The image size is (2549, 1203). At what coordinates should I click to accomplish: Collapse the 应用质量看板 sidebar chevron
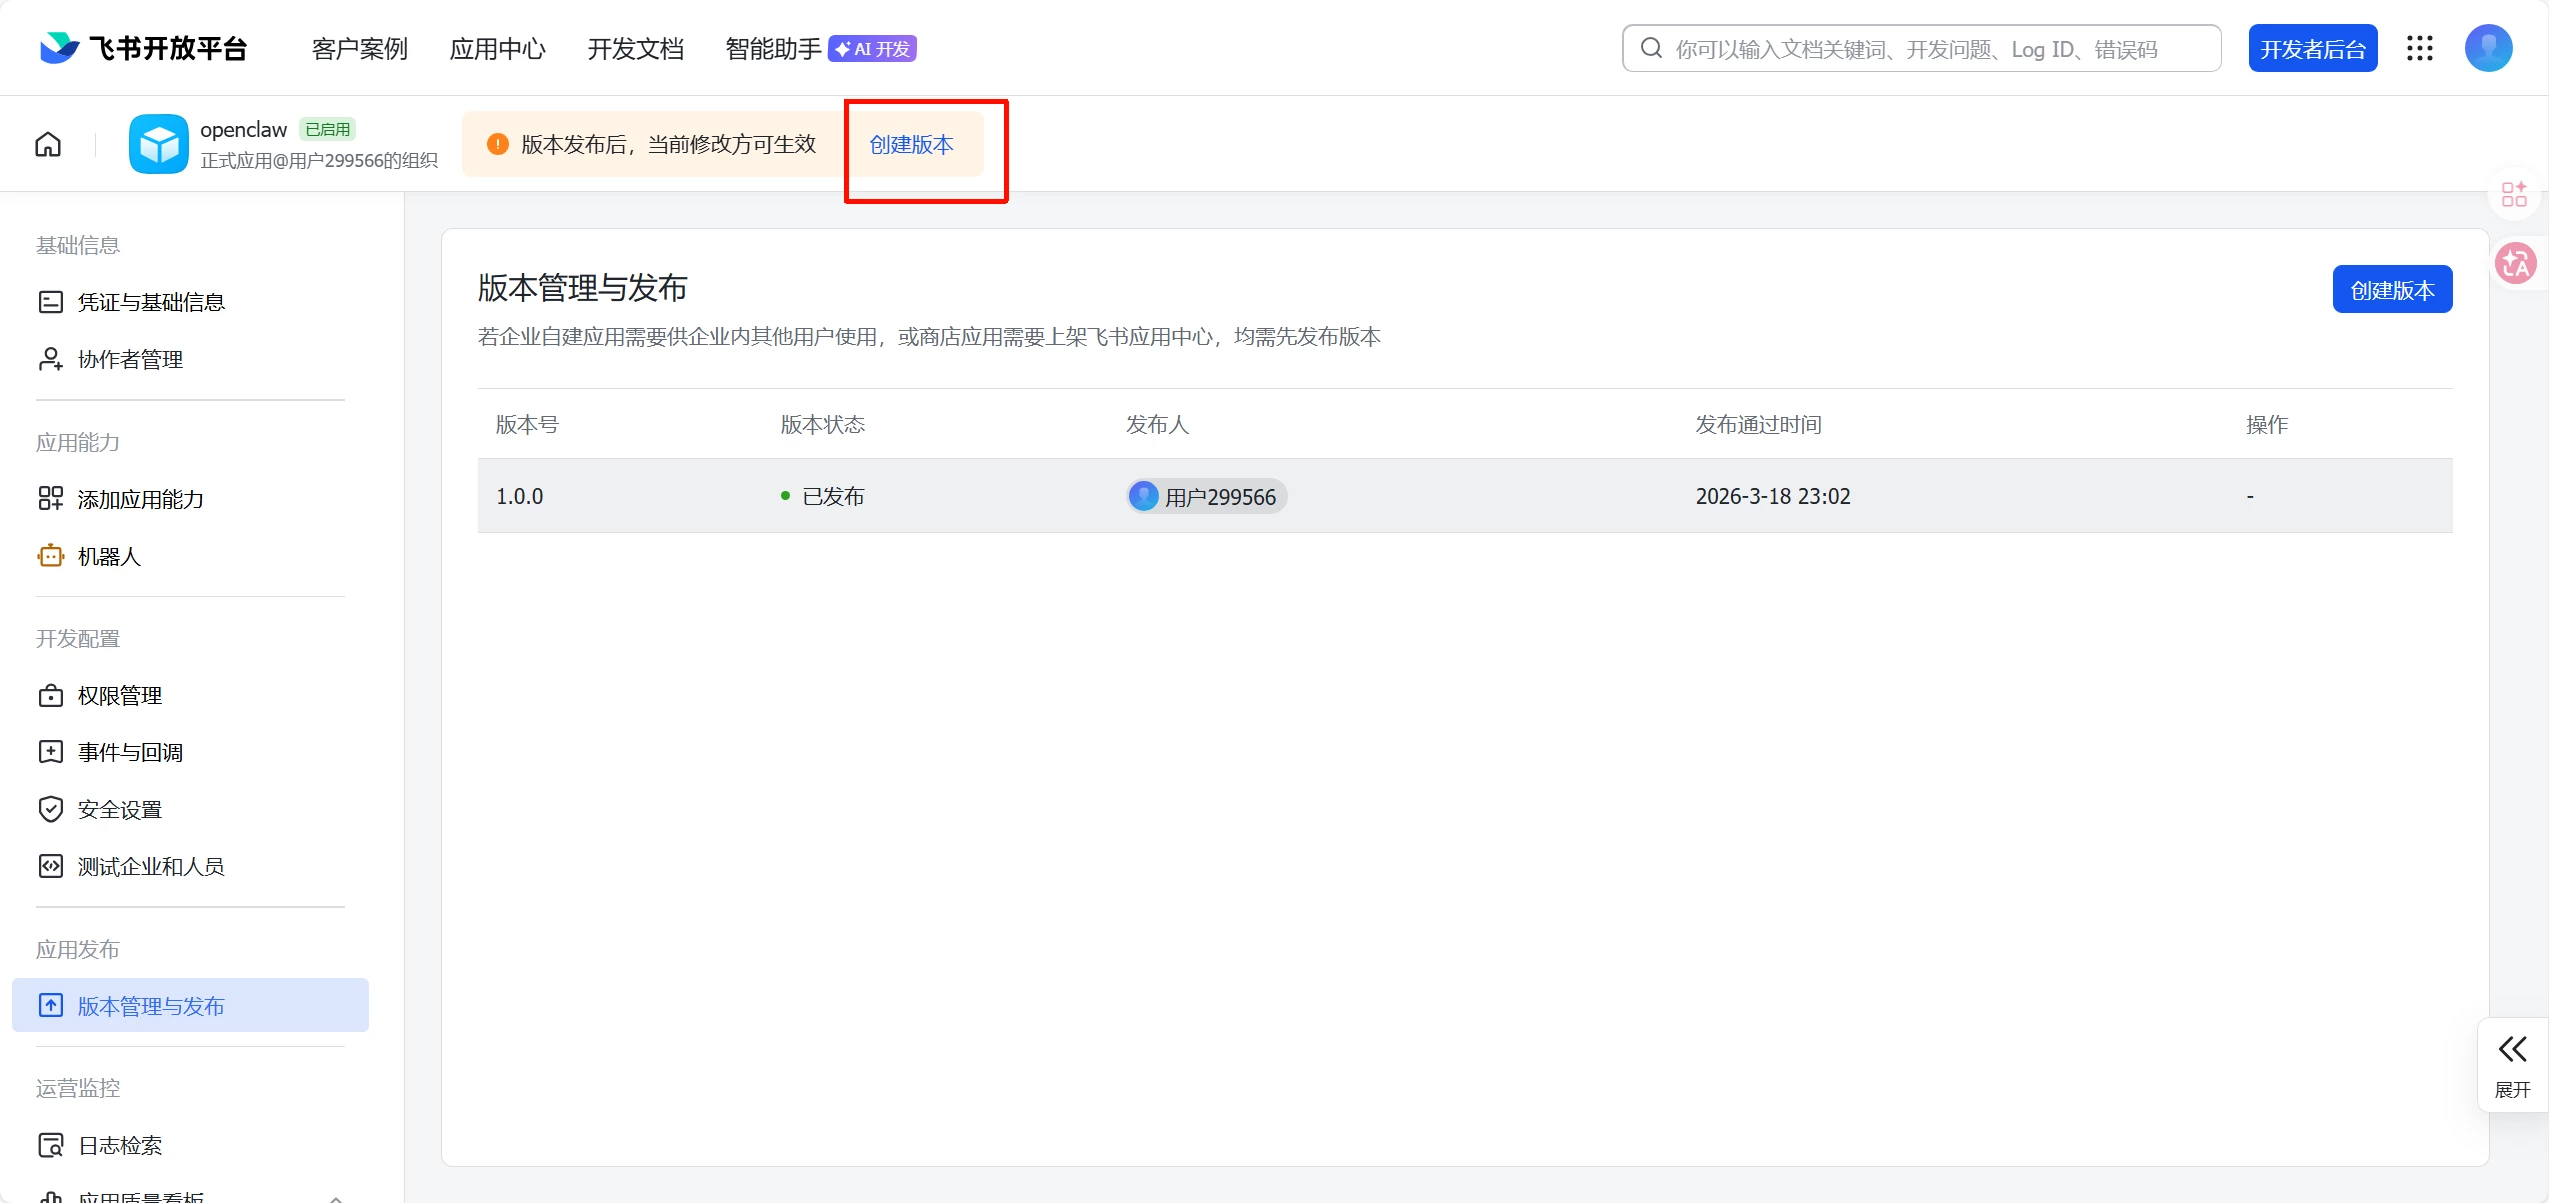(x=336, y=1196)
